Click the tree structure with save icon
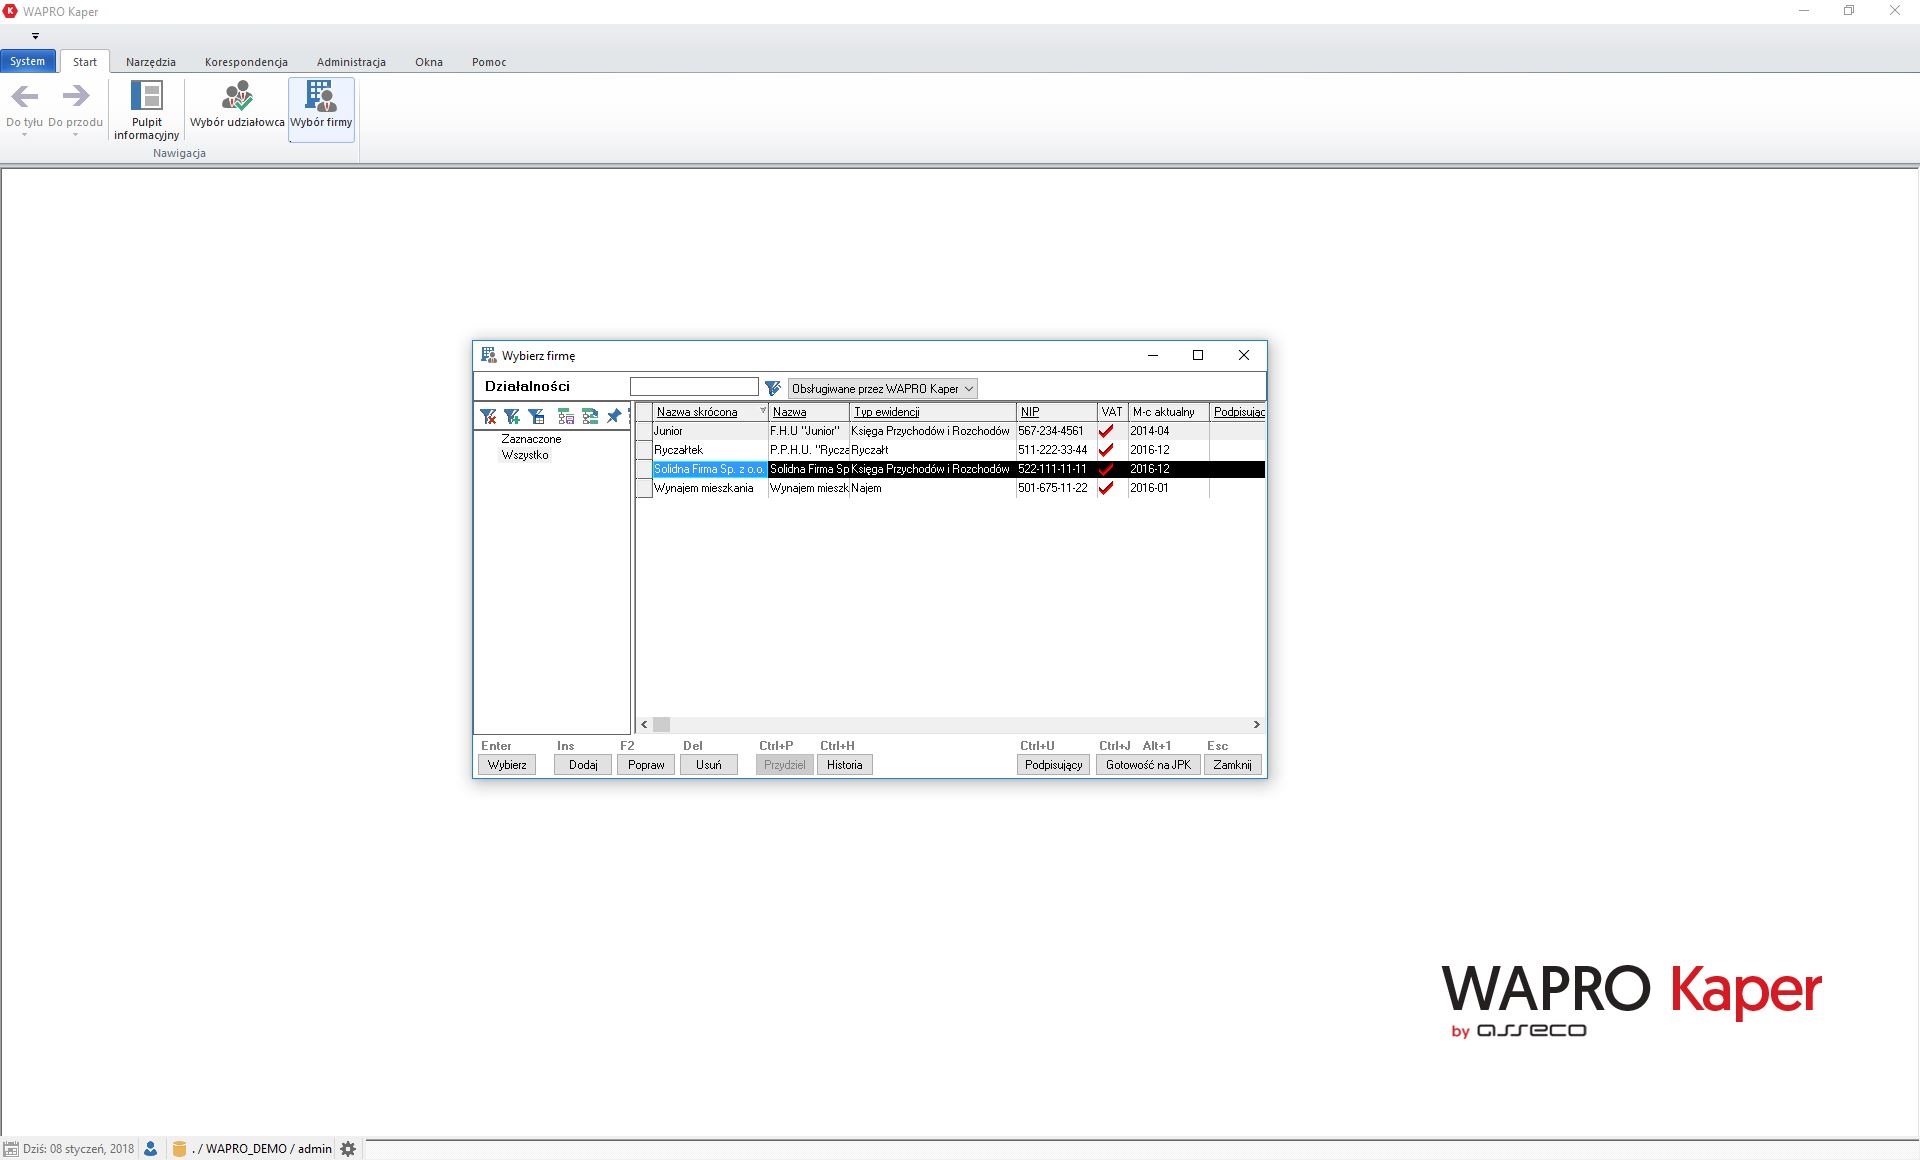The width and height of the screenshot is (1920, 1160). 566,416
